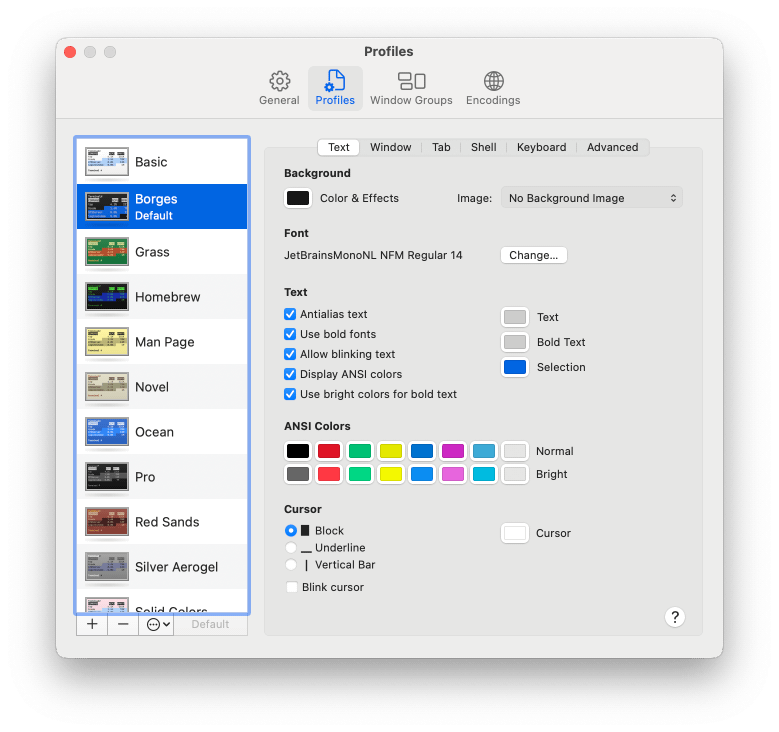Uncheck Allow blinking text
The image size is (779, 732).
290,354
